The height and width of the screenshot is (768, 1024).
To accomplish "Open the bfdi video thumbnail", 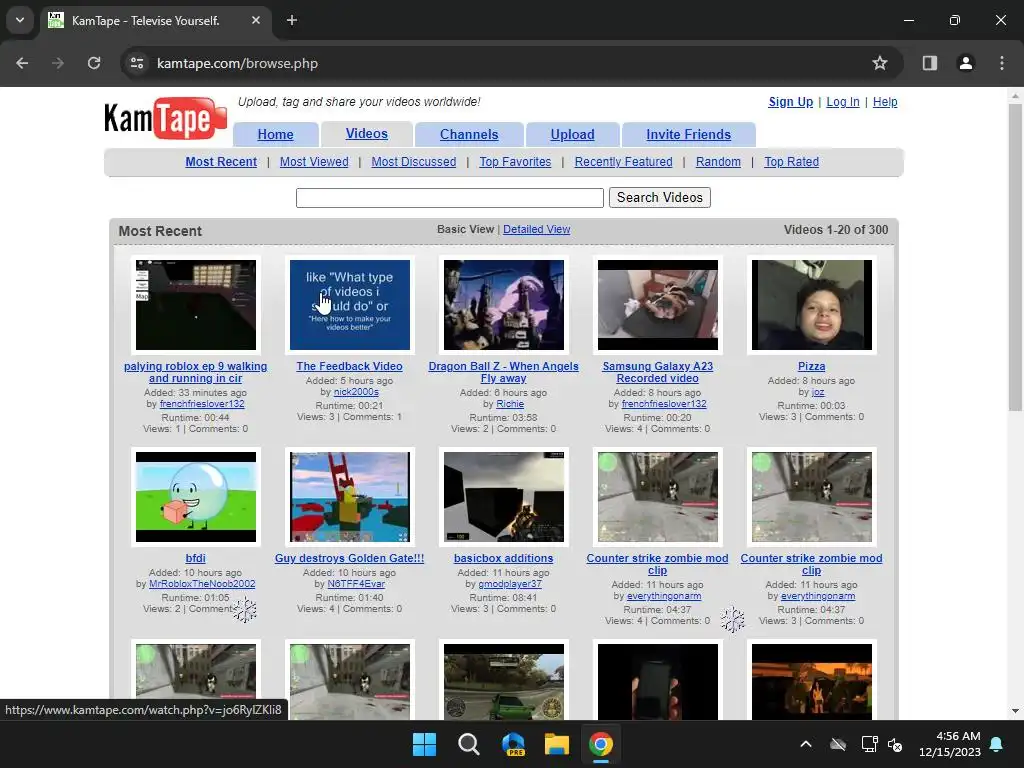I will [x=196, y=497].
